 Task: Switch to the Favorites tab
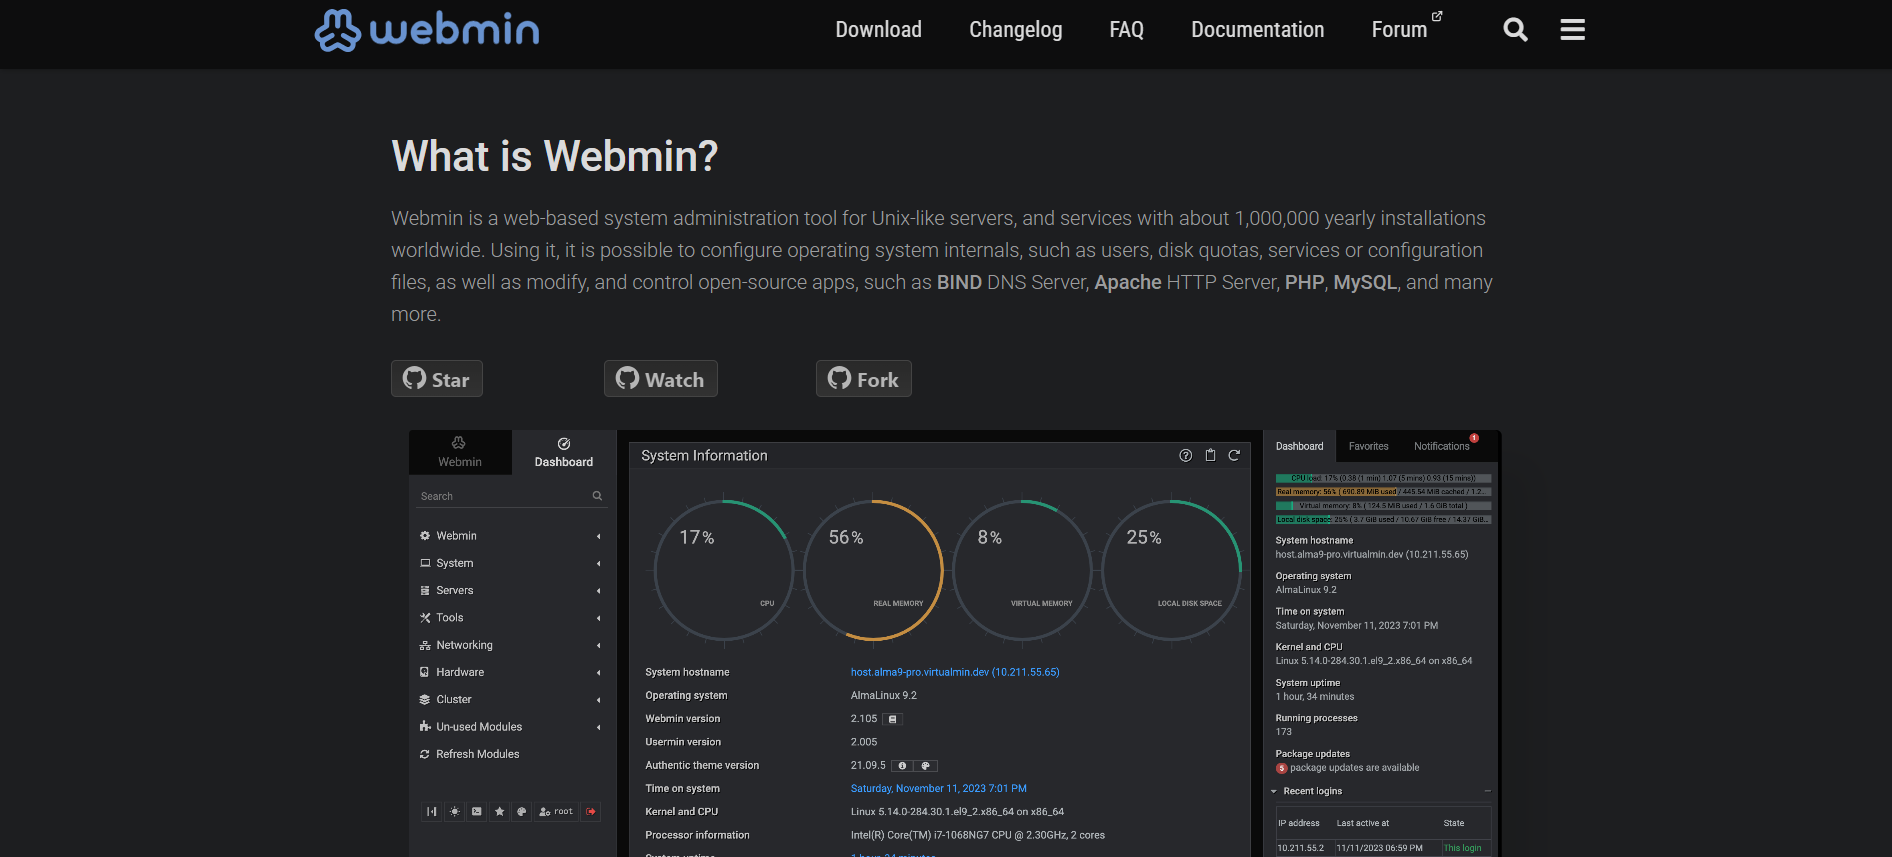(1368, 446)
